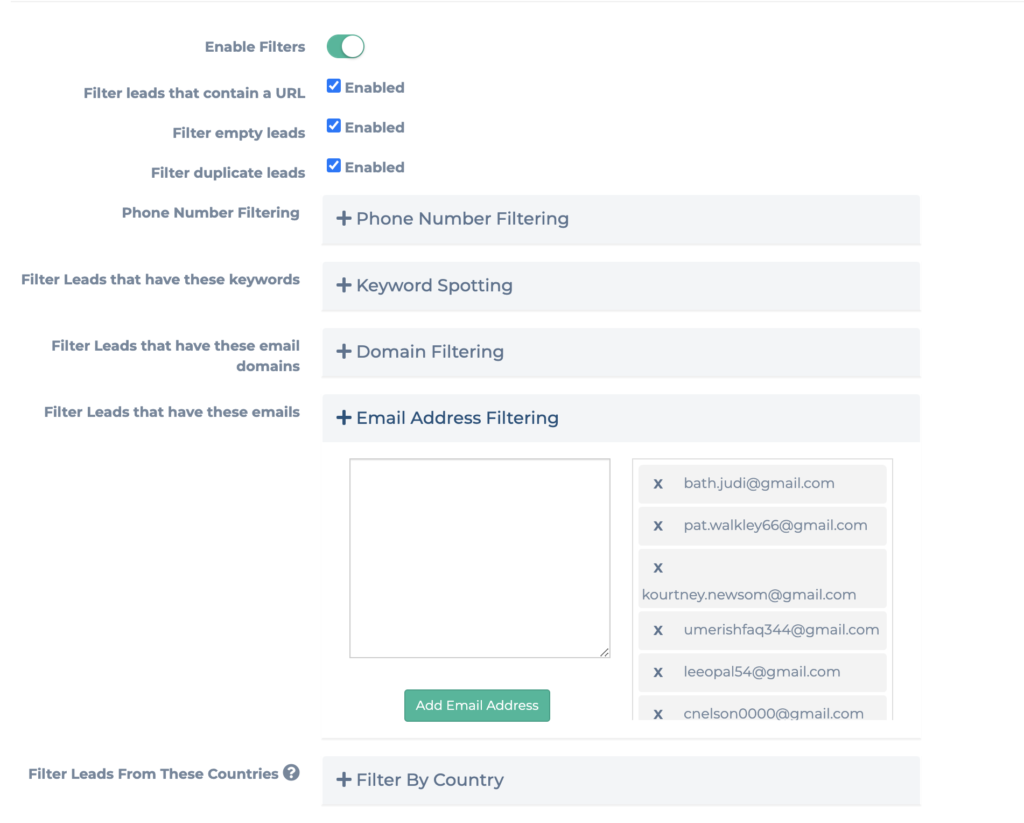Turn off the Enable Filters switch
Image resolution: width=1024 pixels, height=823 pixels.
346,47
